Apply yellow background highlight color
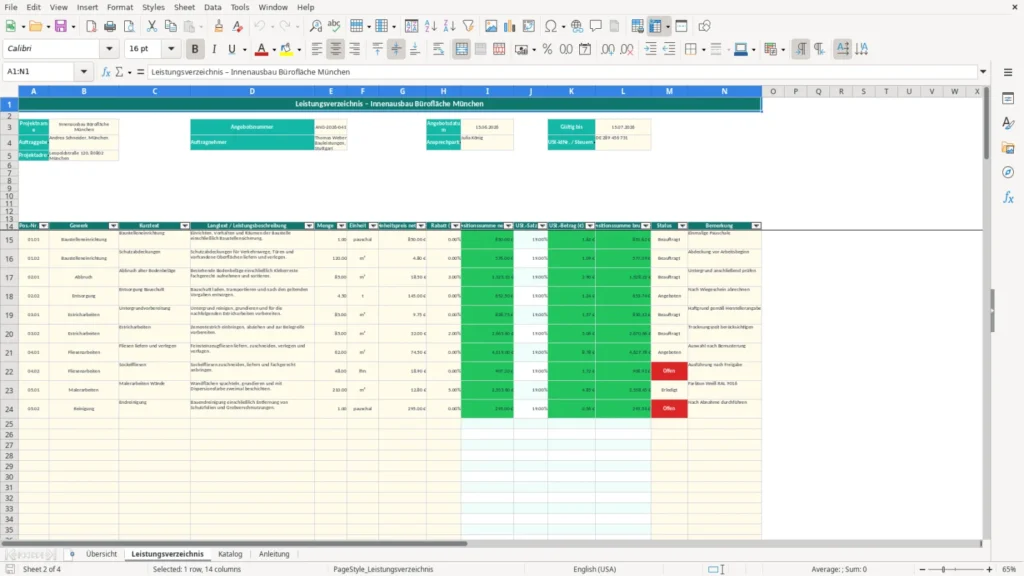This screenshot has width=1024, height=576. (286, 49)
